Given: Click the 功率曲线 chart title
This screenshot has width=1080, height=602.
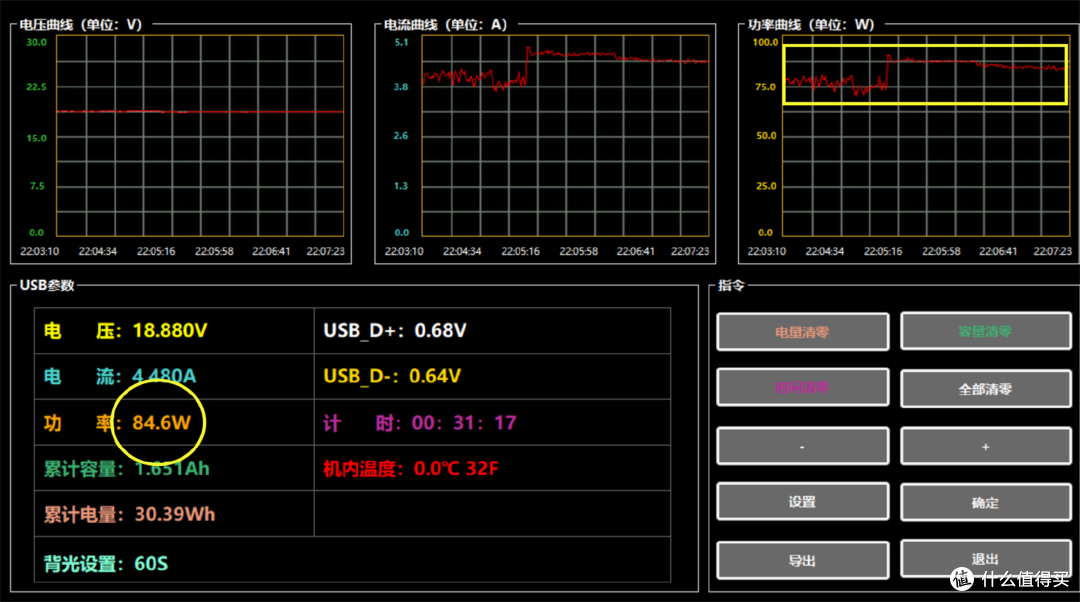Looking at the screenshot, I should (x=811, y=25).
